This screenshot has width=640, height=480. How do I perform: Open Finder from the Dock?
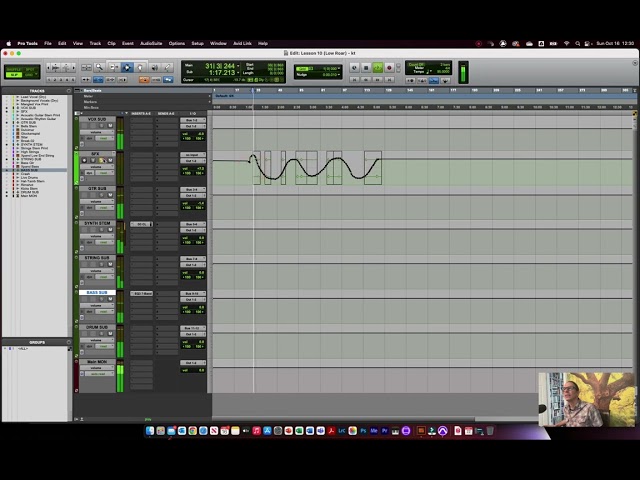click(x=150, y=431)
